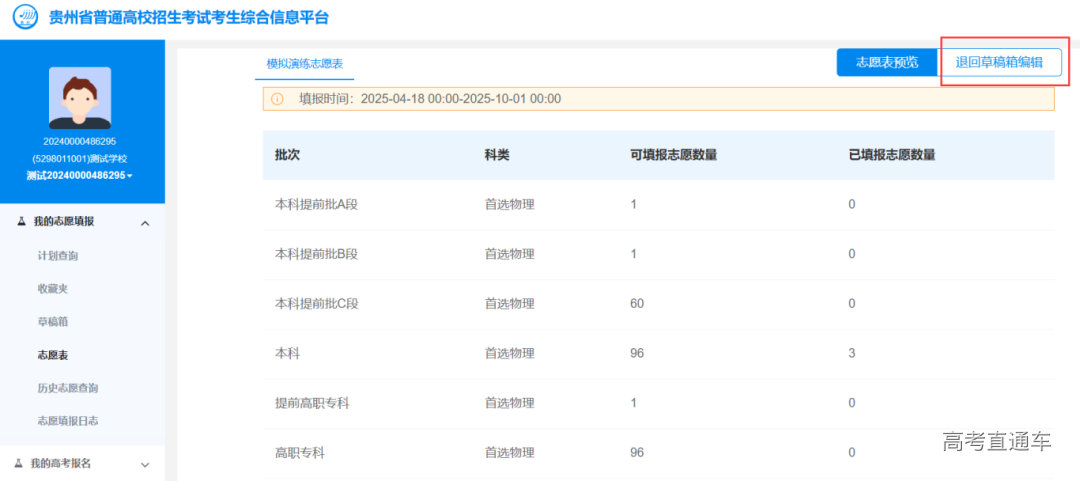
Task: Open 志愿填报日志 in the sidebar
Action: click(67, 421)
